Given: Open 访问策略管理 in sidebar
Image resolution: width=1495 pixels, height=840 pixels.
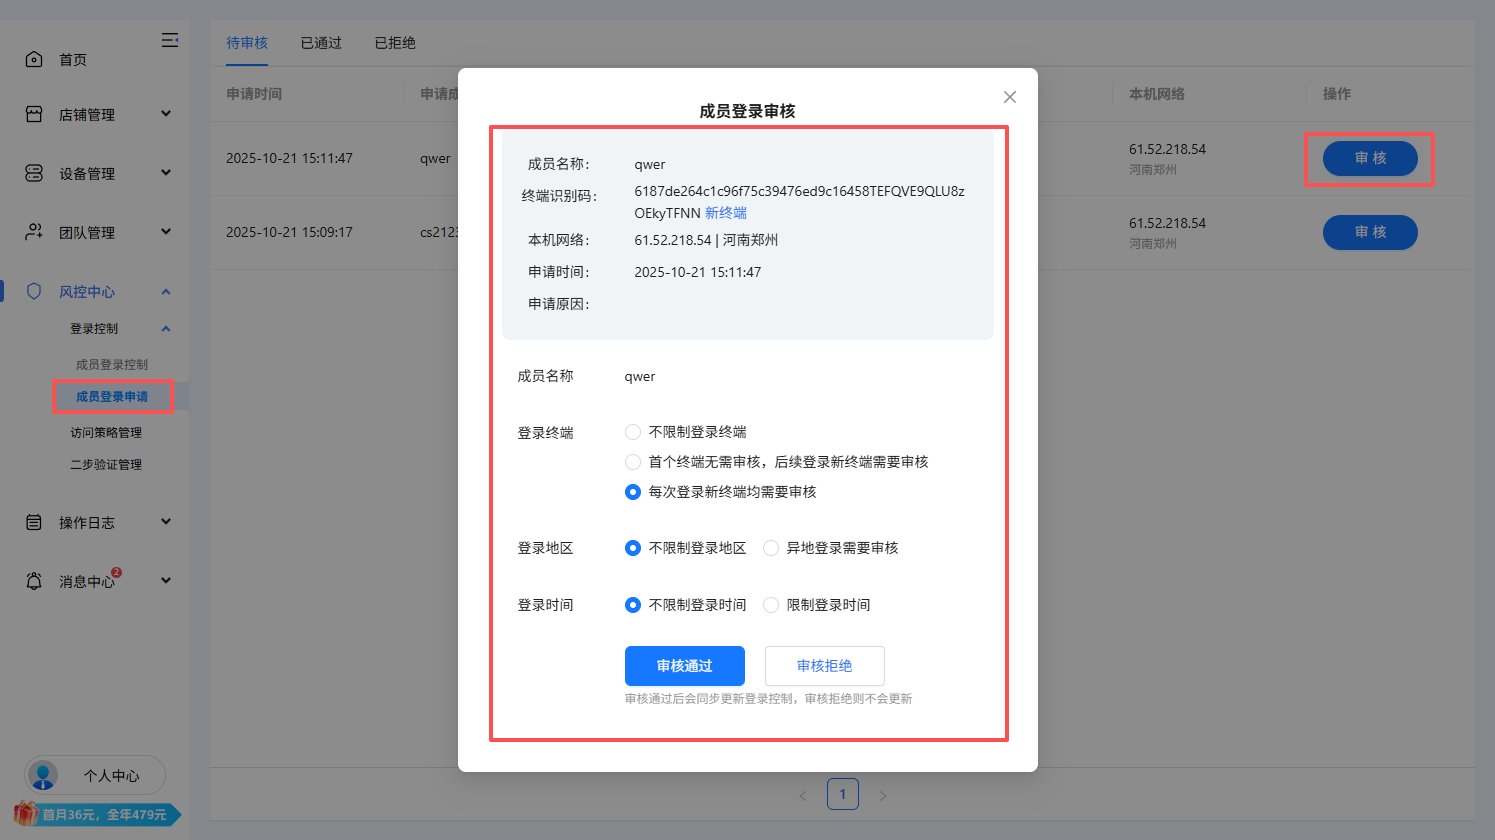Looking at the screenshot, I should coord(106,433).
